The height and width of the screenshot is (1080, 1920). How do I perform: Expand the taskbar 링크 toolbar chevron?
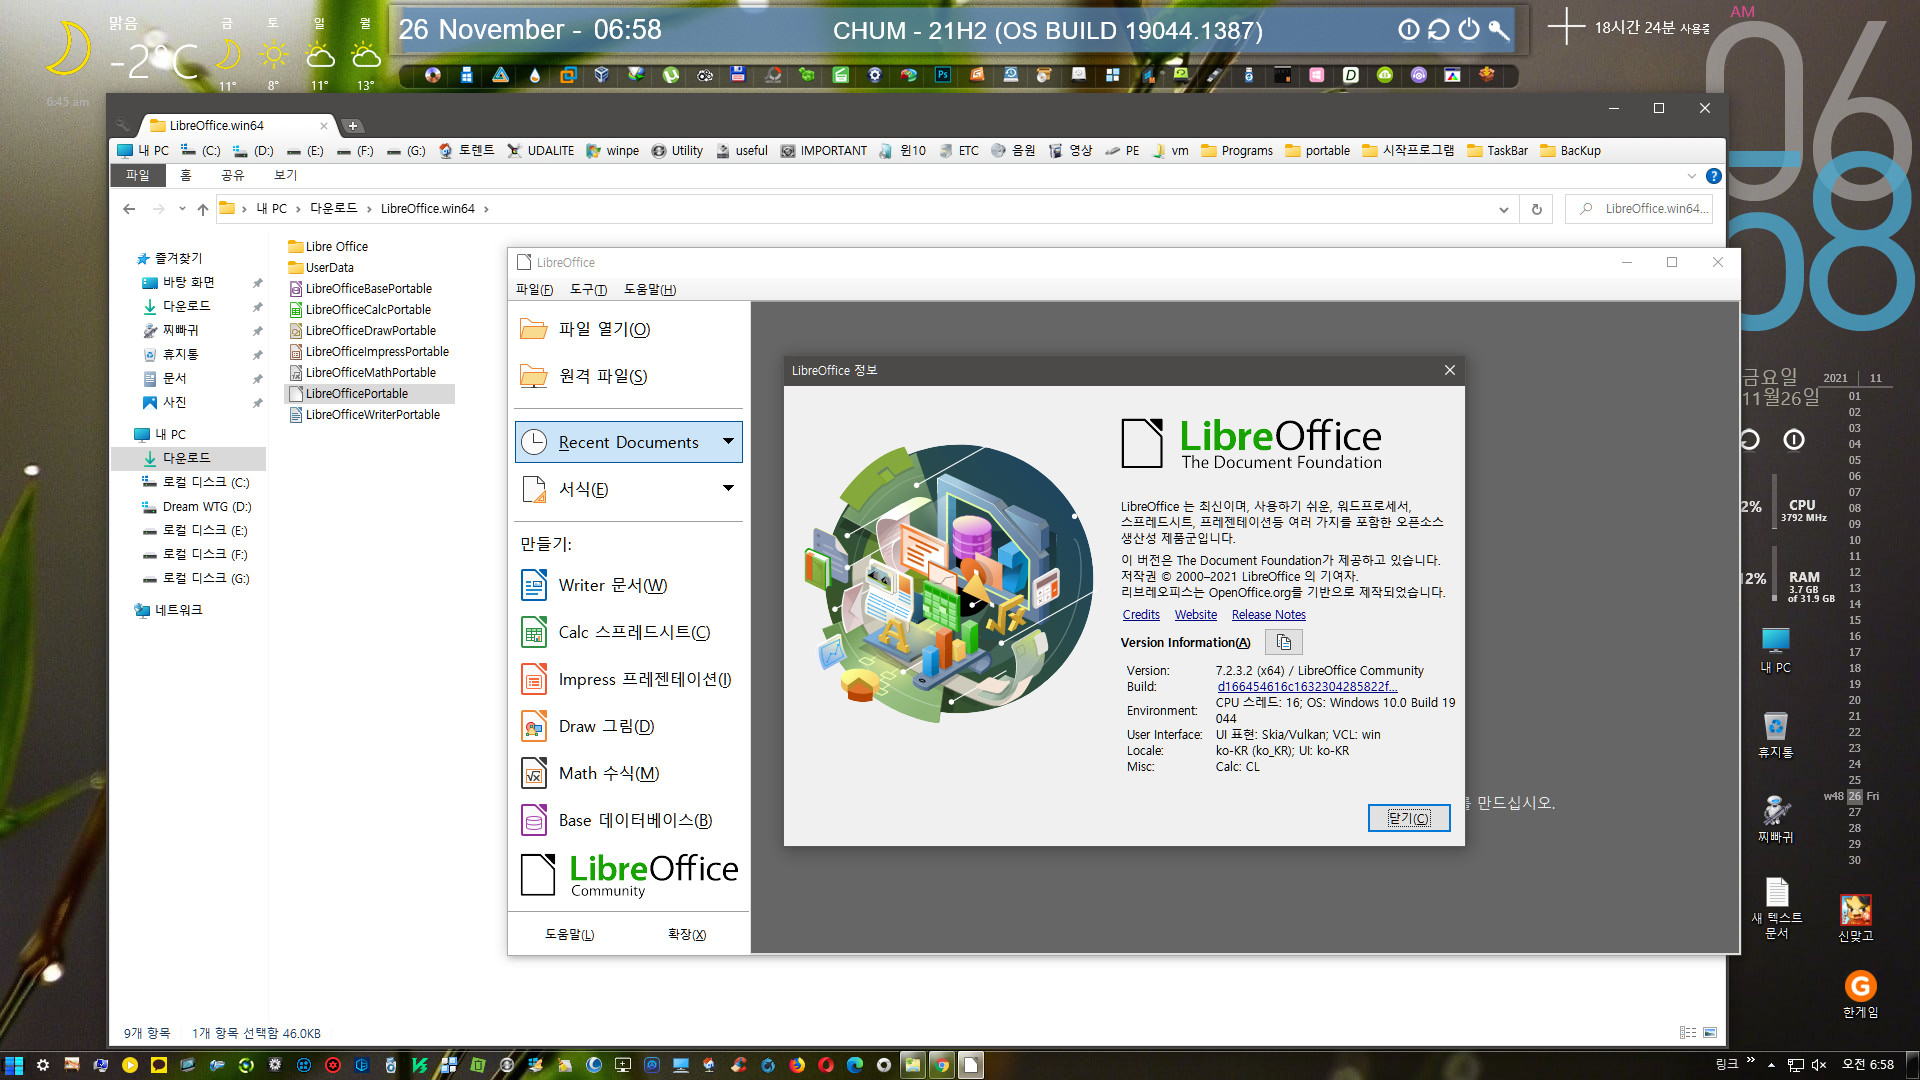pos(1750,1060)
